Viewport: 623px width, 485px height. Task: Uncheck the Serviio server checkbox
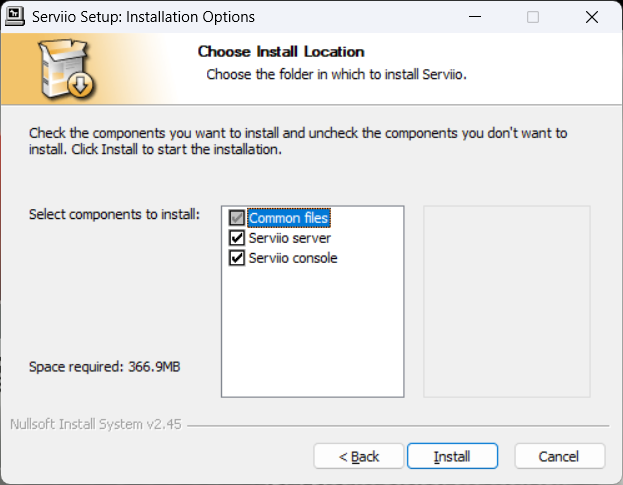coord(237,238)
